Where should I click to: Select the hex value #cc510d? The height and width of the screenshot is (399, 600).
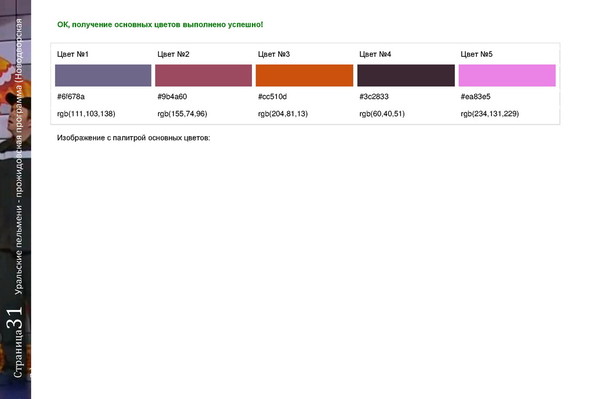pos(272,96)
